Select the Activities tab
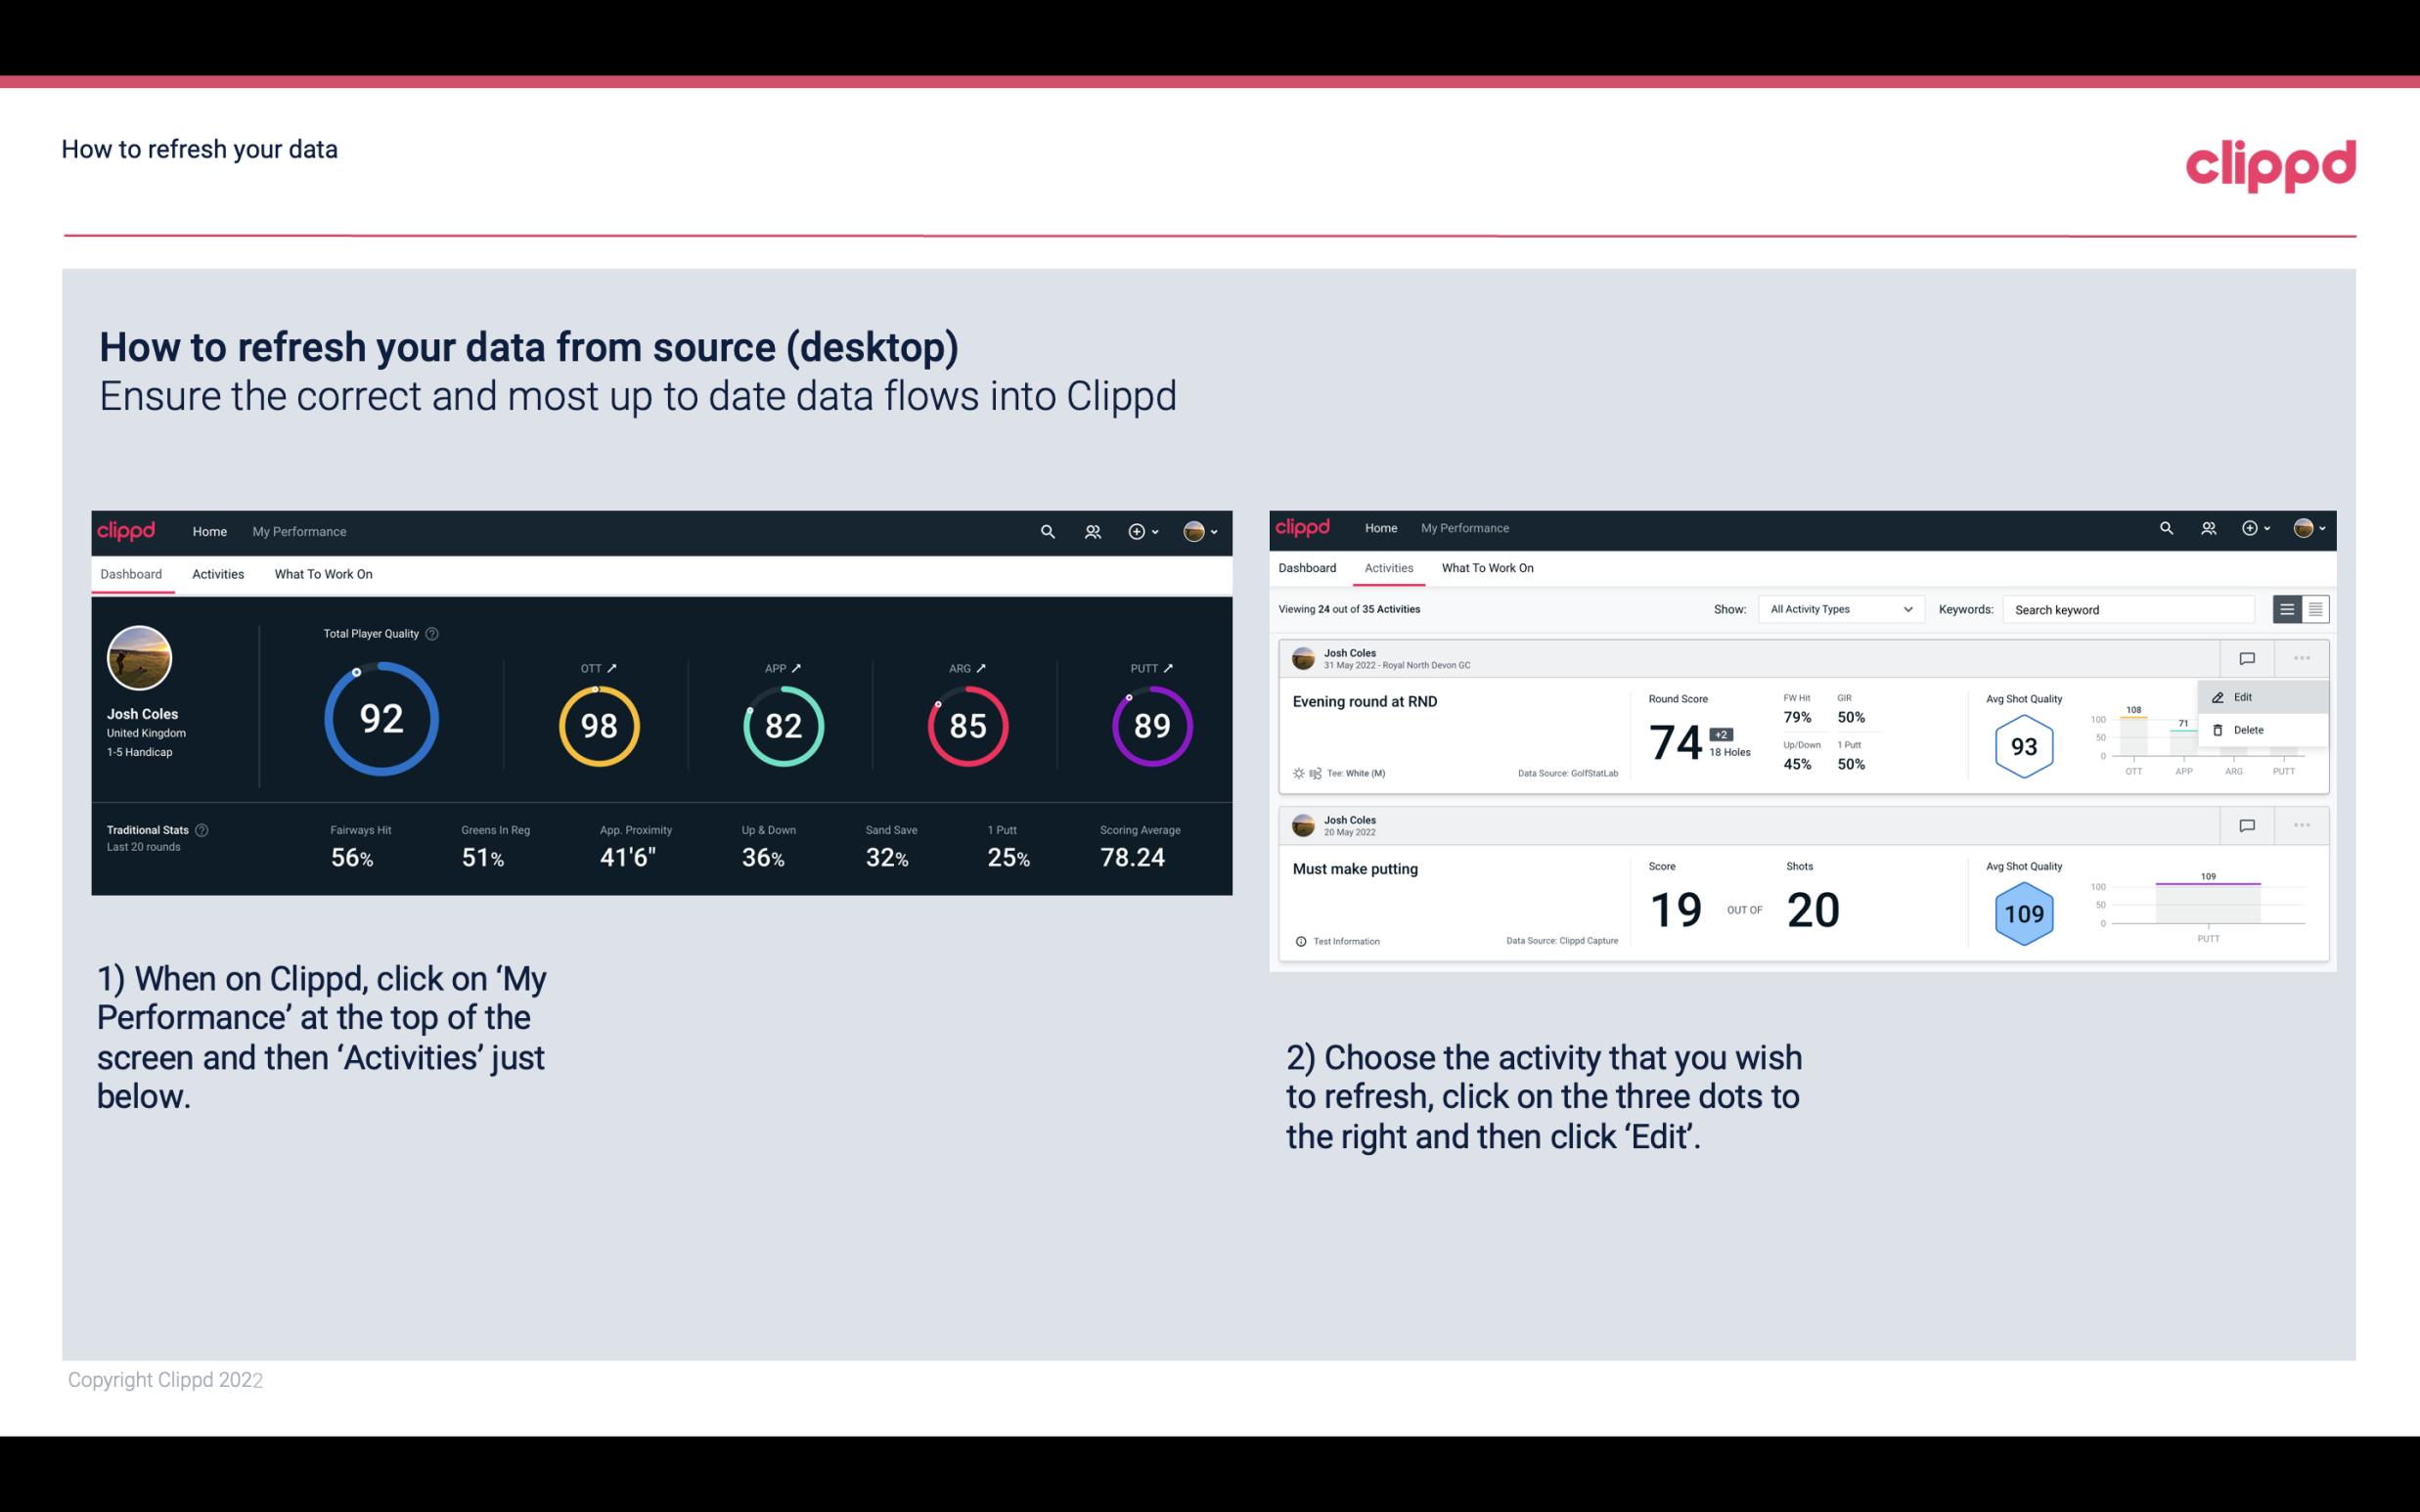2420x1512 pixels. click(218, 571)
